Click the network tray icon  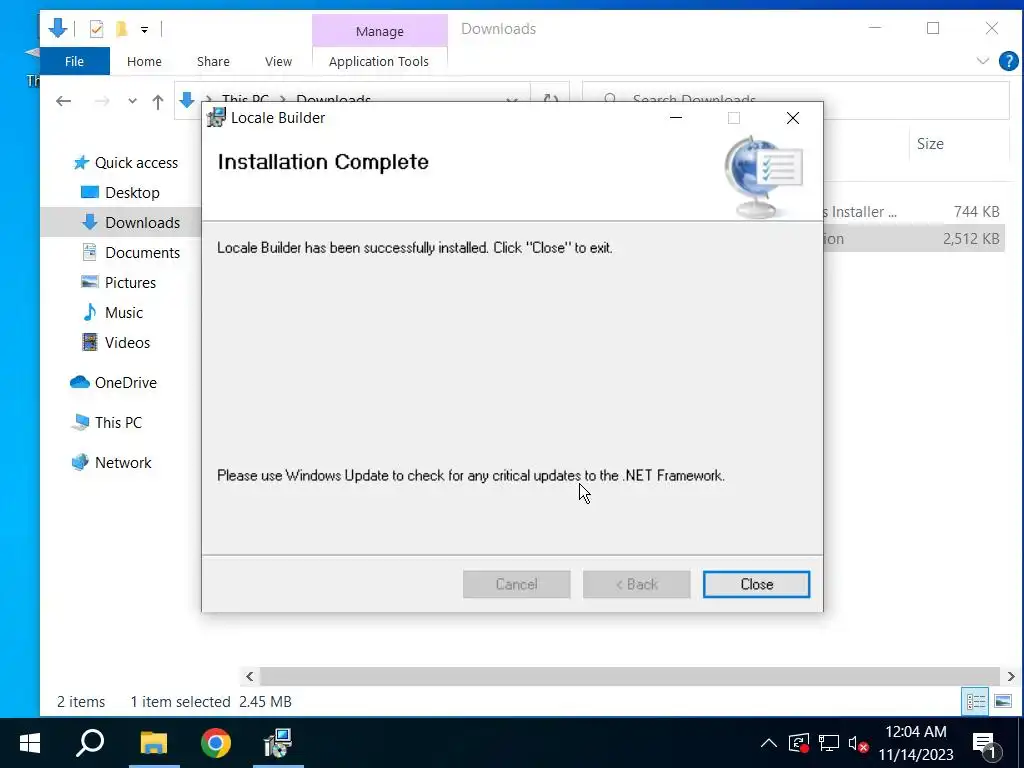click(x=829, y=743)
